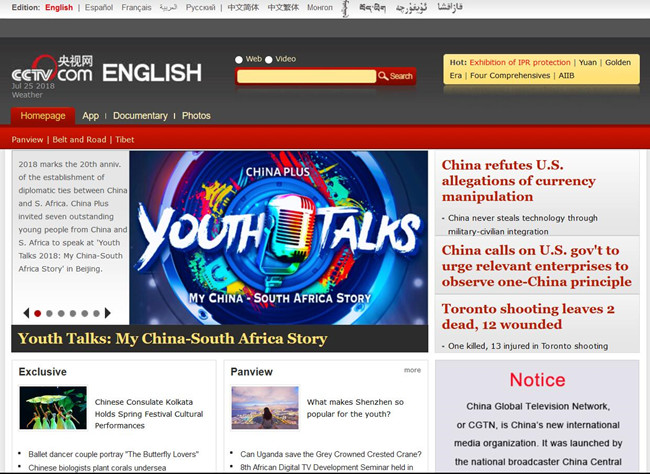Open Belt and Road subnav link
This screenshot has width=650, height=474.
[x=79, y=140]
